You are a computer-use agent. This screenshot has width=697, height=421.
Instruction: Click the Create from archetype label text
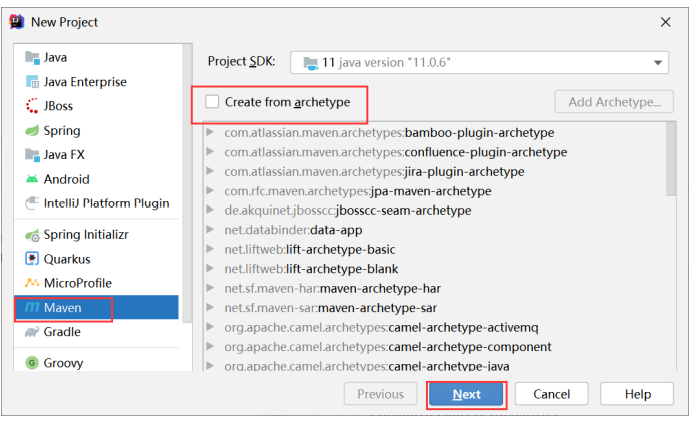pos(287,102)
